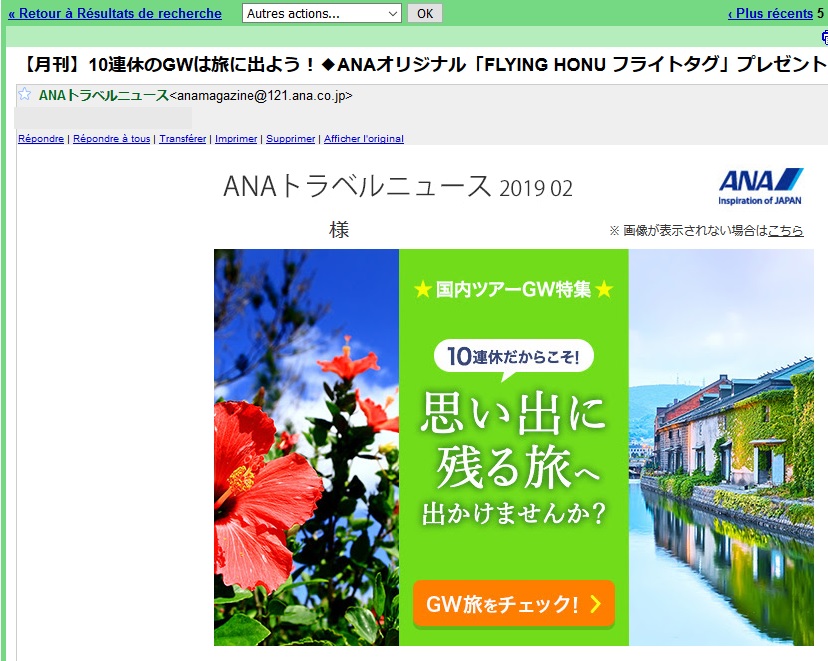Click the 国内ツアーGW特集 banner title

pos(513,289)
